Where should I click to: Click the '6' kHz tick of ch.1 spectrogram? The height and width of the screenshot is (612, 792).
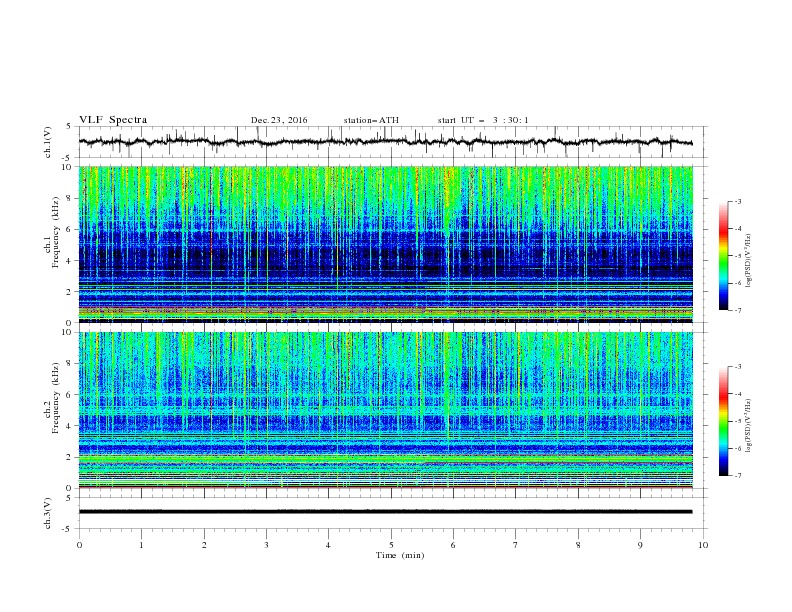pos(70,229)
